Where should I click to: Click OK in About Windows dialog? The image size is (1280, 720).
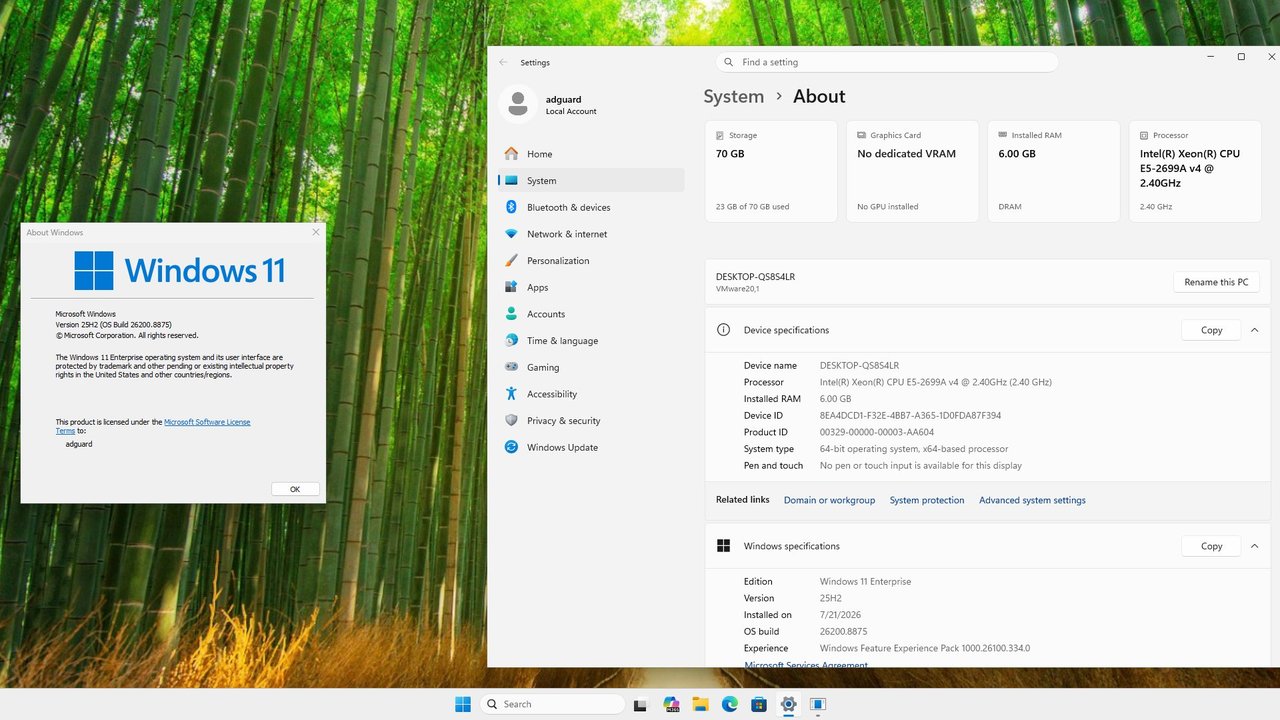pos(295,489)
